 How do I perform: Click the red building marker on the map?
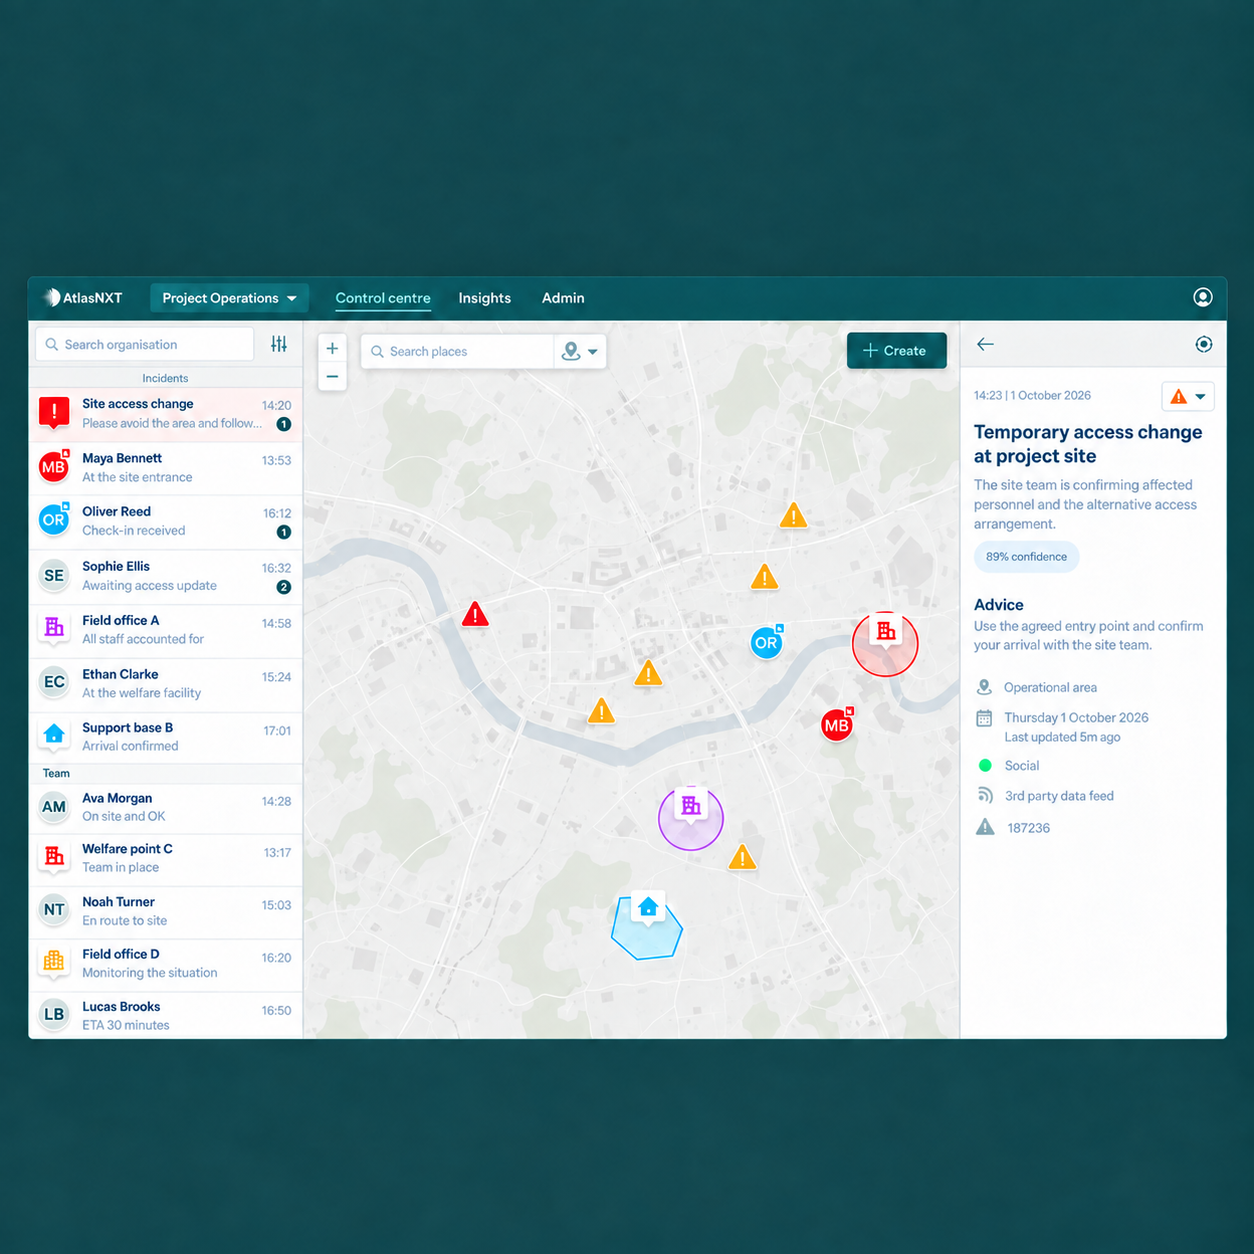885,634
